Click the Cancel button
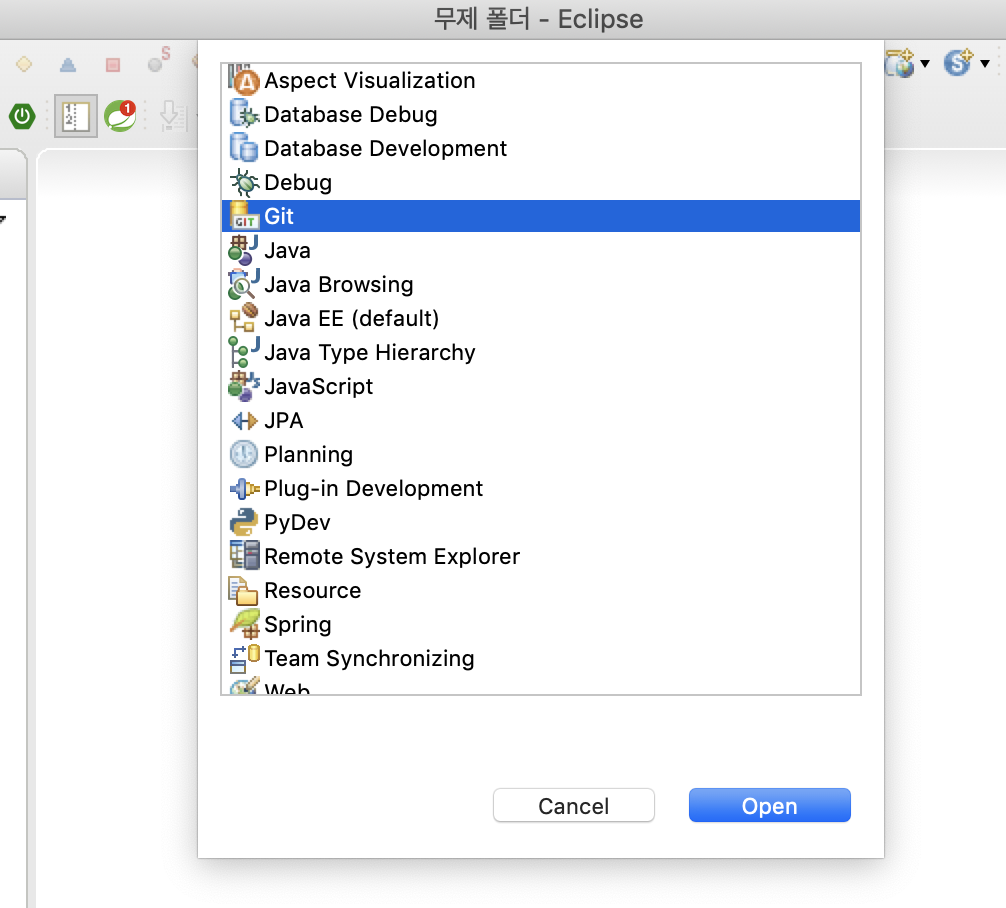The height and width of the screenshot is (908, 1006). [574, 805]
